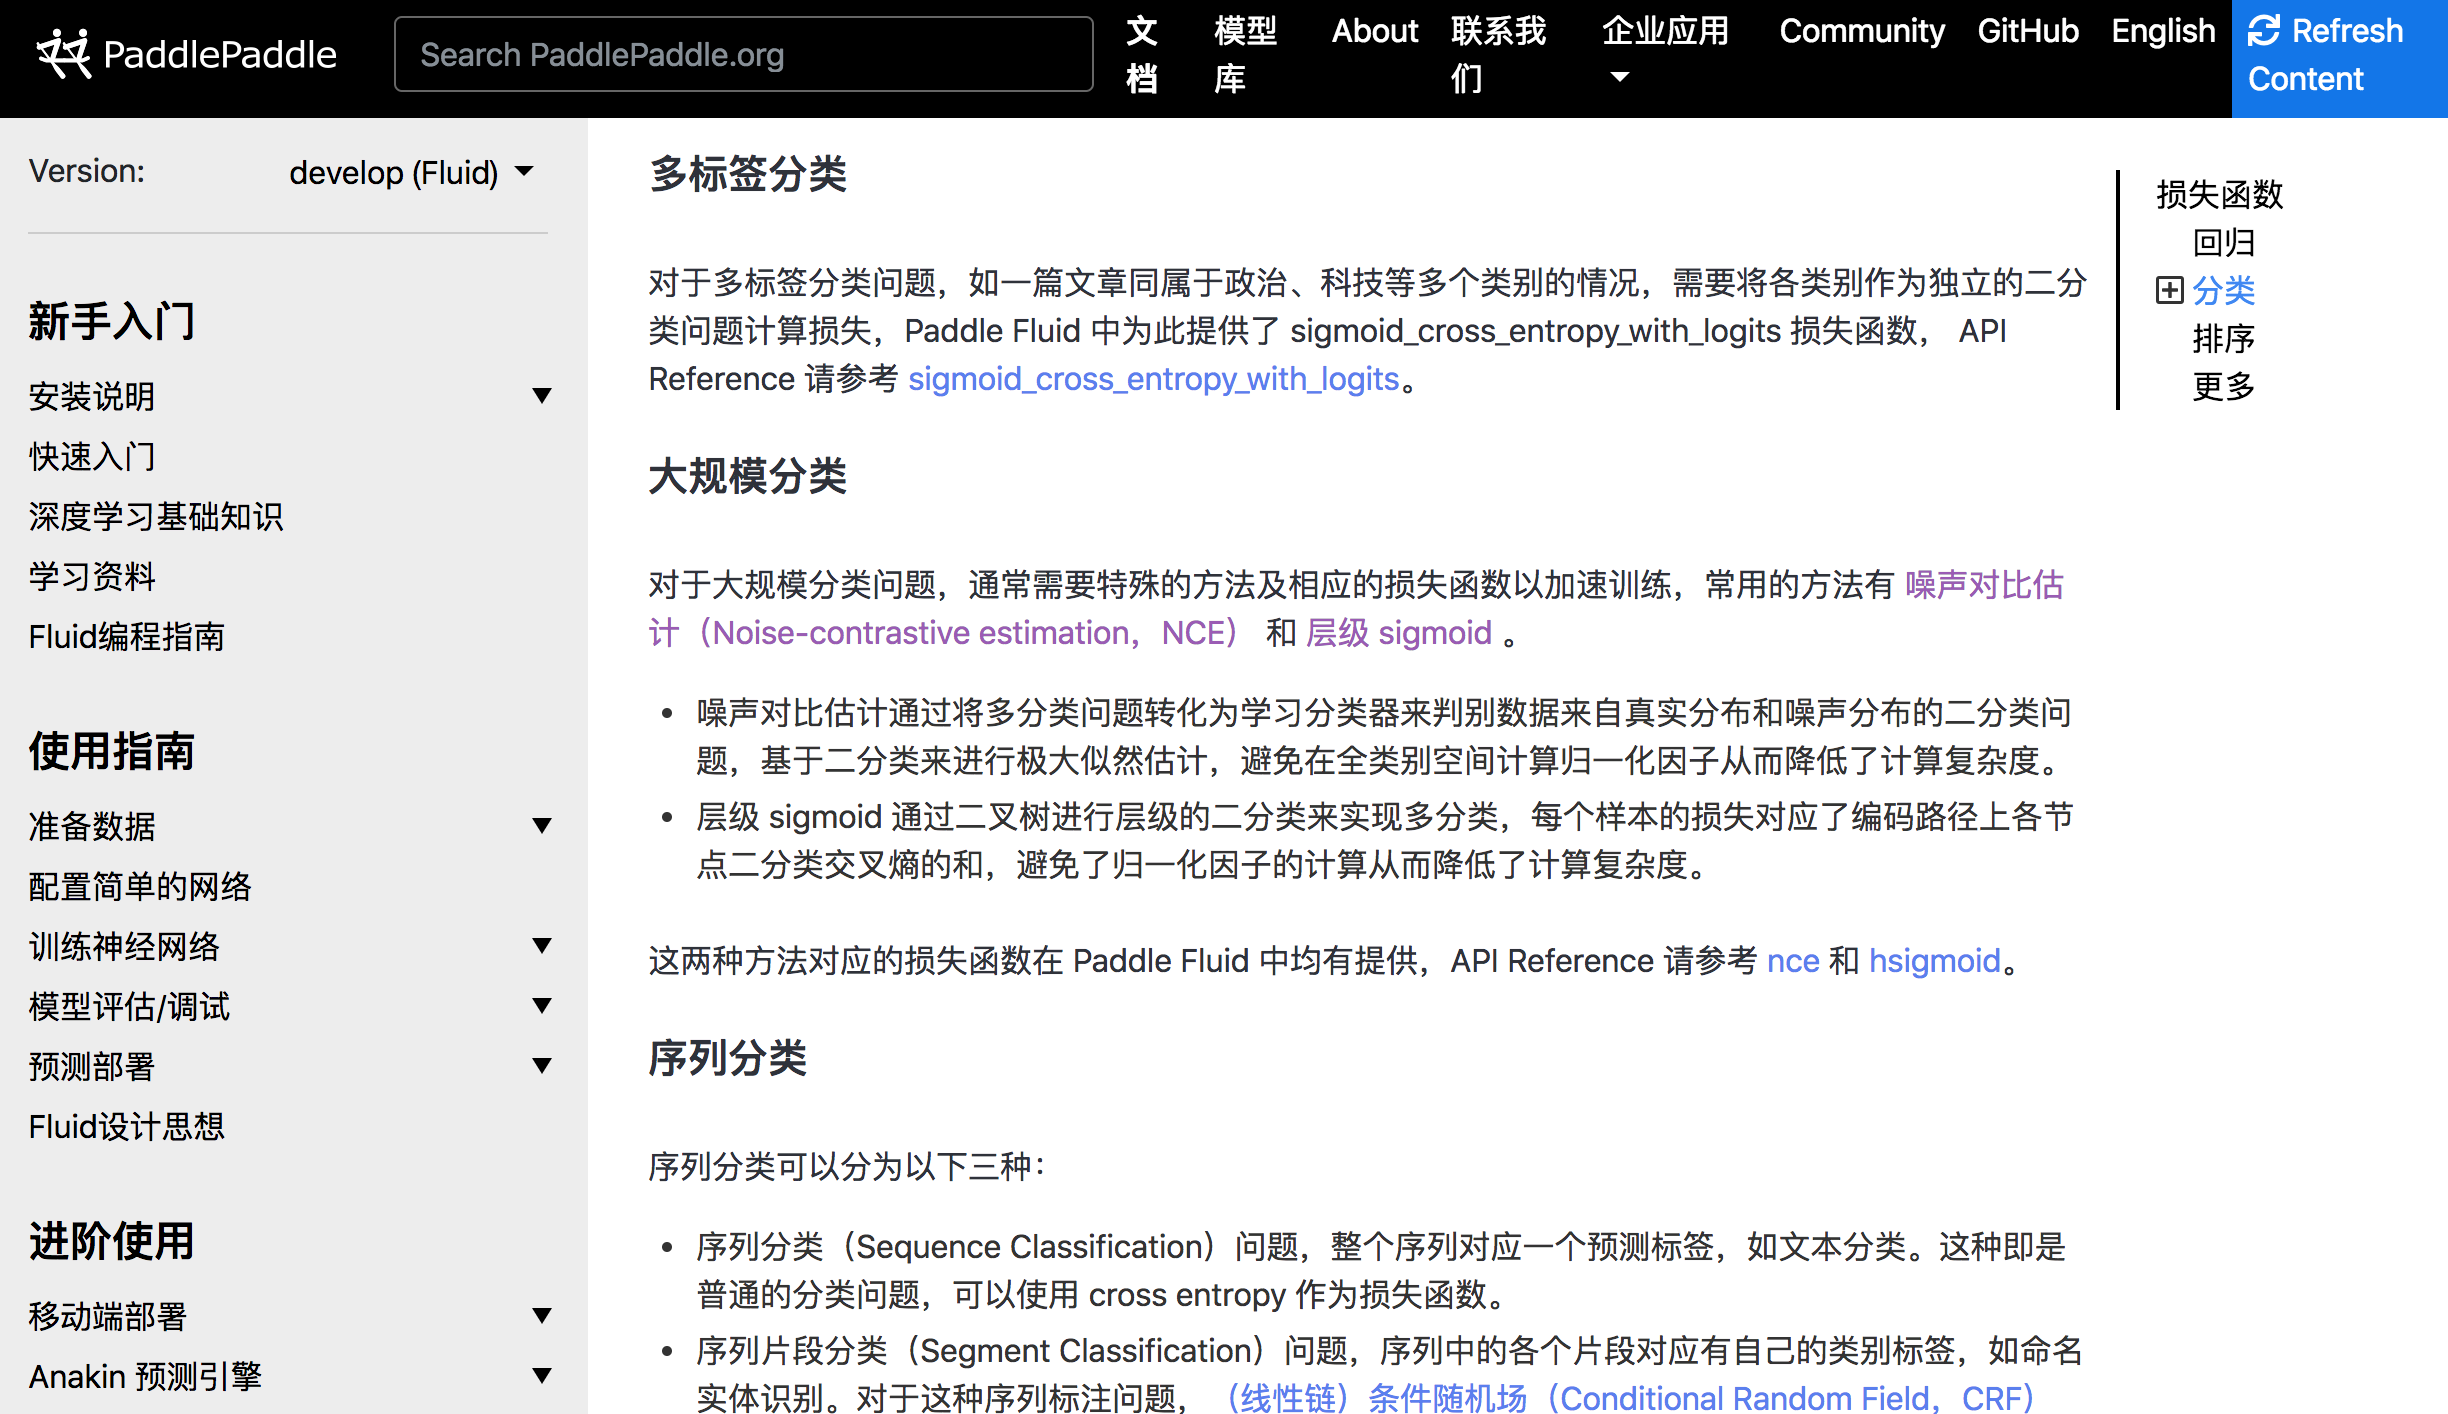
Task: Expand the 训练神经网络 section arrow
Action: pos(542,946)
